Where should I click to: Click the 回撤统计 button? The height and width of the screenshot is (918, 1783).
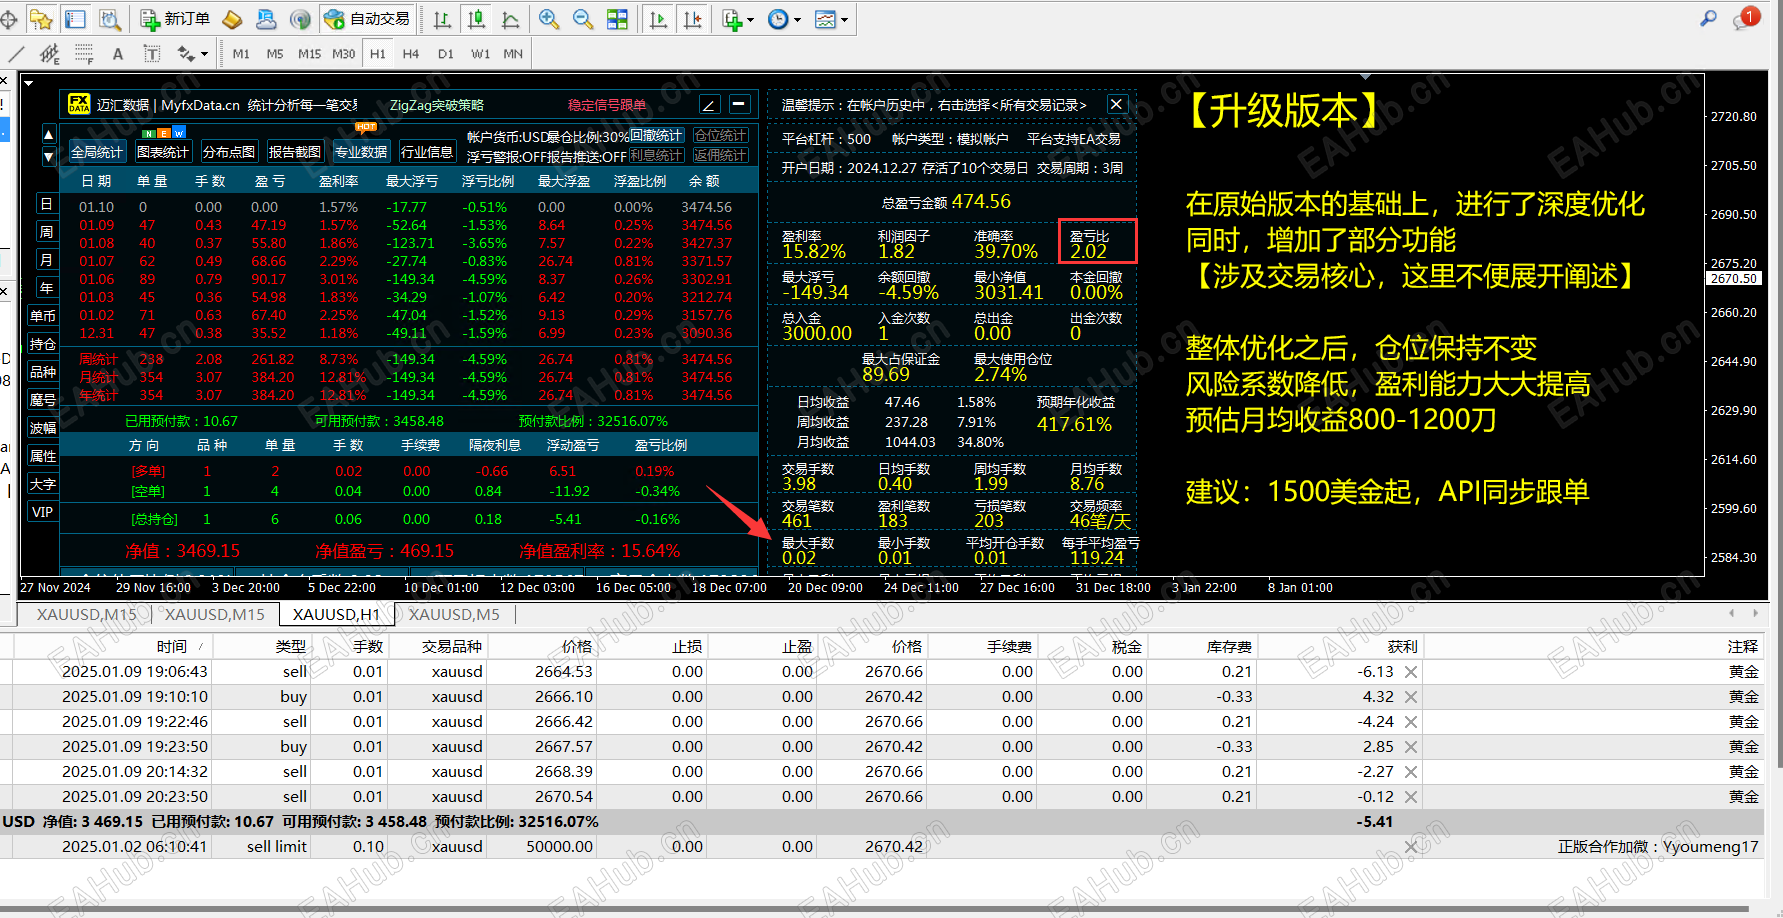tap(657, 135)
